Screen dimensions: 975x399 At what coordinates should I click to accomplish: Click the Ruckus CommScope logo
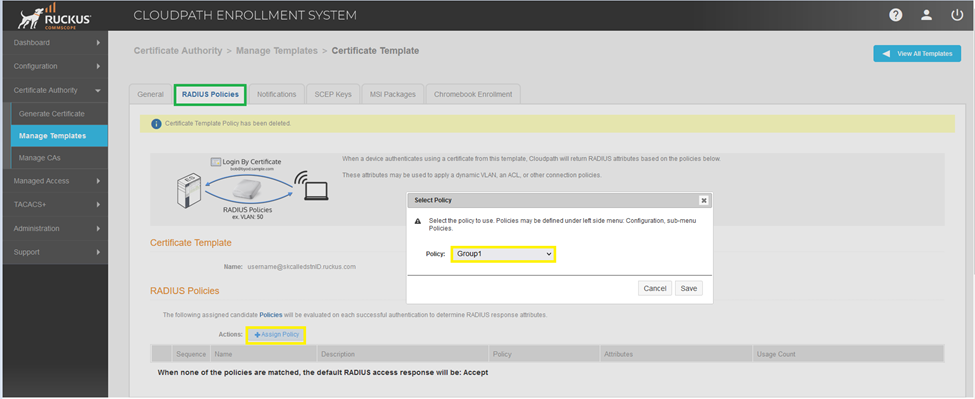click(55, 16)
